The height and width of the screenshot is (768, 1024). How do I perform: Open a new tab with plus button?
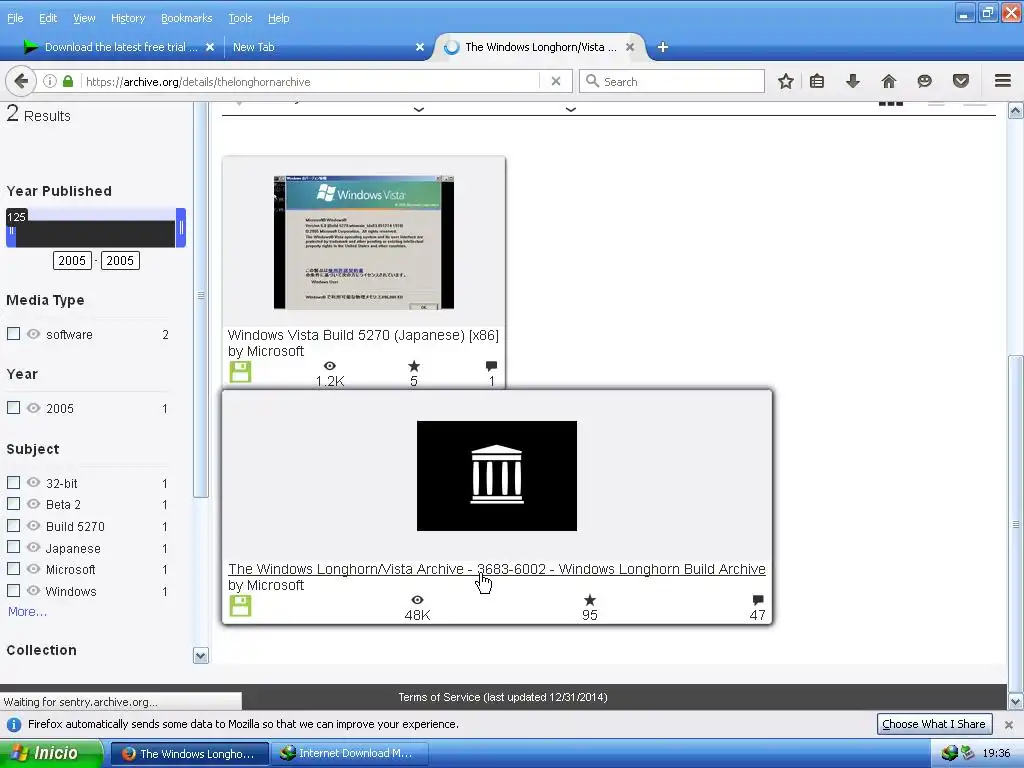662,47
